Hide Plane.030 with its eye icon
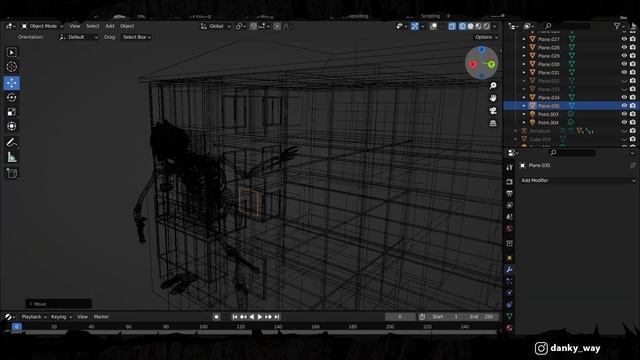This screenshot has height=360, width=640. pyautogui.click(x=624, y=64)
